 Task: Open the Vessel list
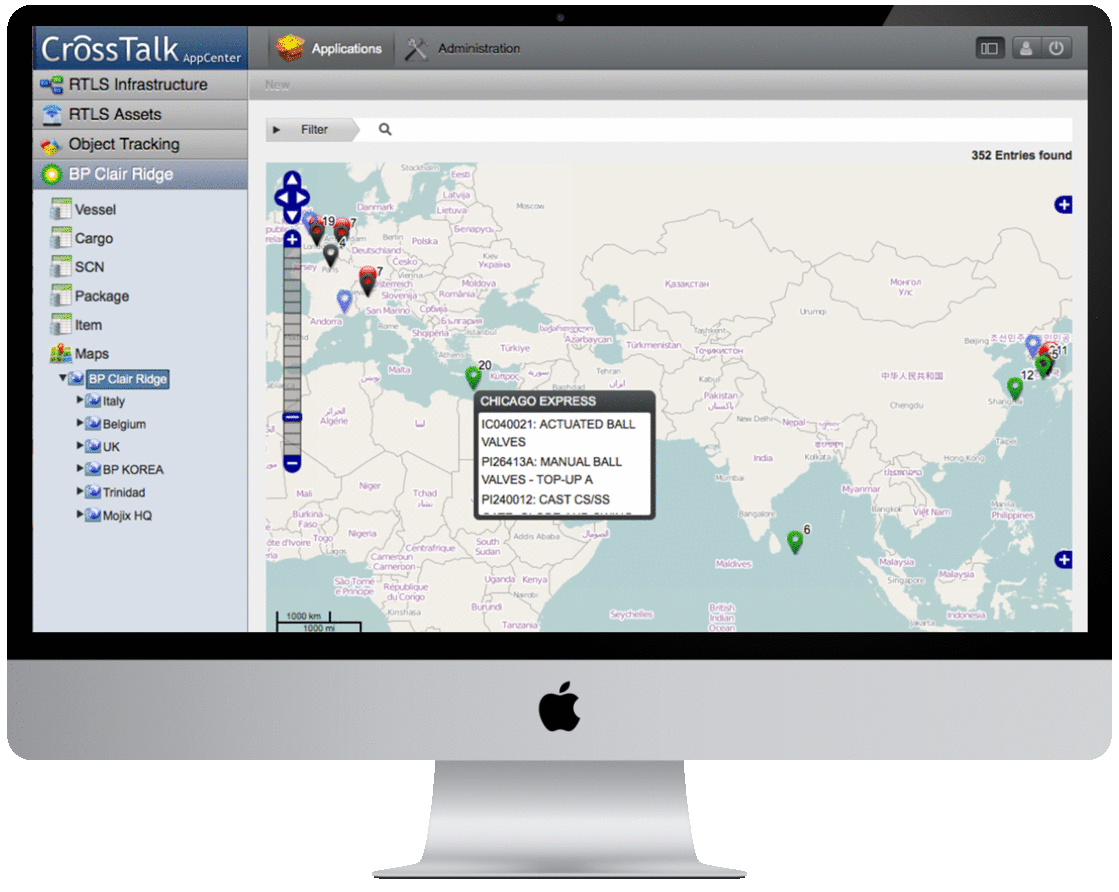(x=95, y=210)
